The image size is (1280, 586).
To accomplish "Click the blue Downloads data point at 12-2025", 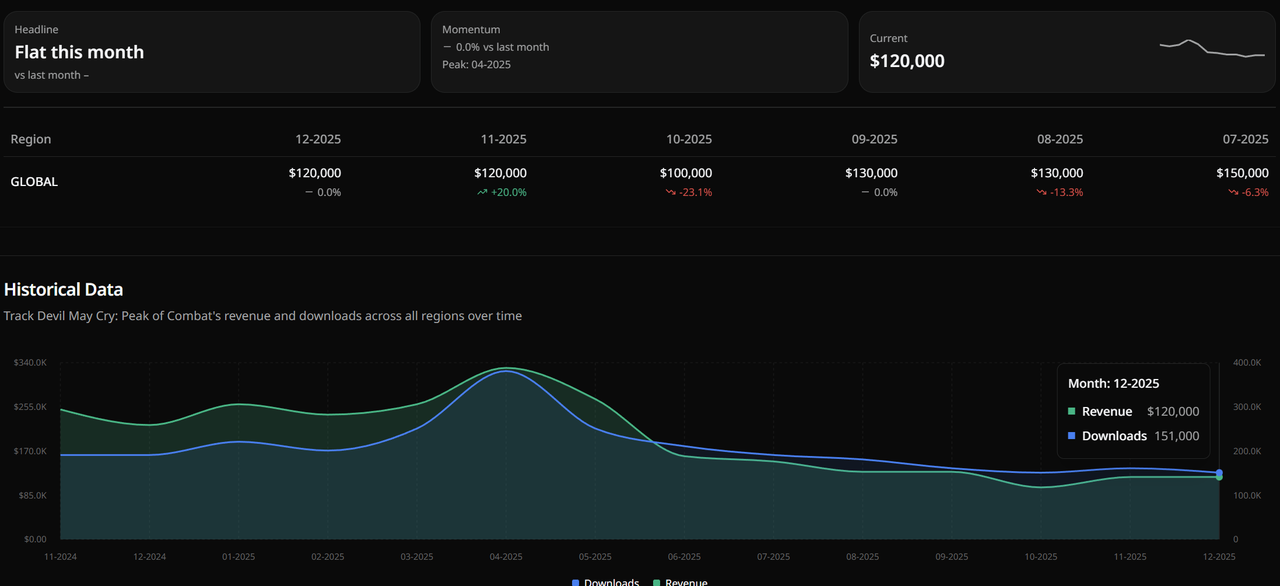I will [1219, 472].
